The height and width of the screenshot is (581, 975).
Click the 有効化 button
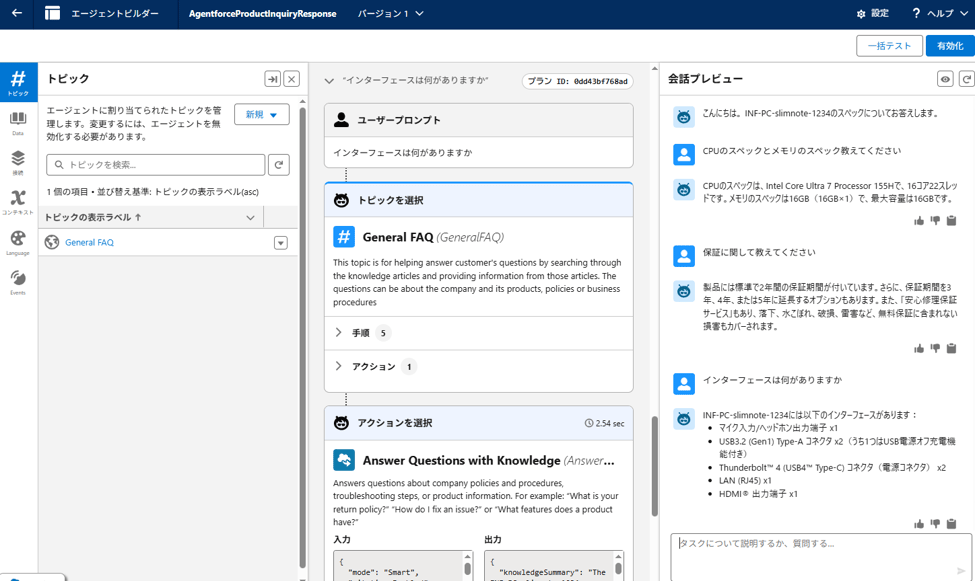click(950, 46)
